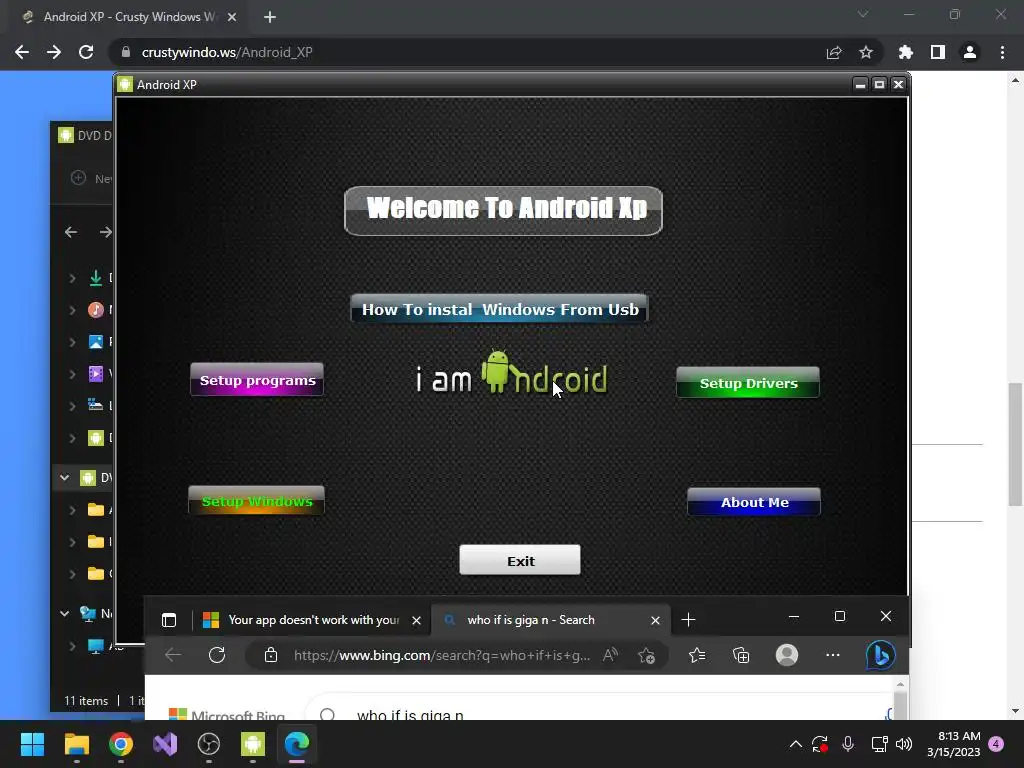Go forward in Chrome
Image resolution: width=1024 pixels, height=768 pixels.
pos(54,52)
